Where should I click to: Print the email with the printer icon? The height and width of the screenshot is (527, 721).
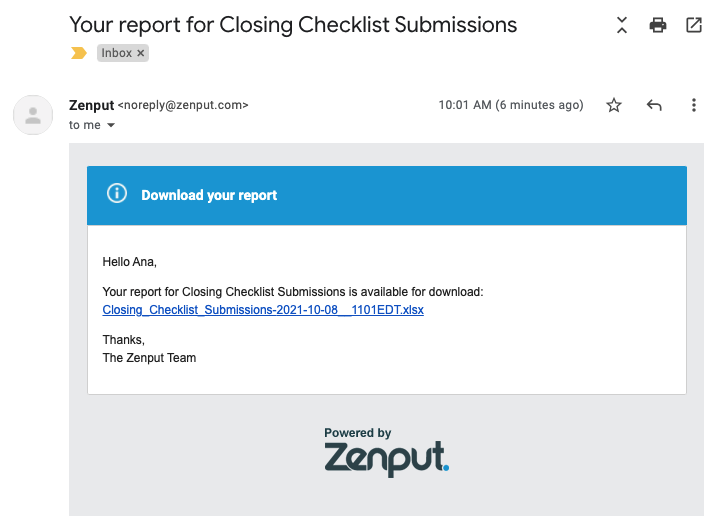(658, 25)
